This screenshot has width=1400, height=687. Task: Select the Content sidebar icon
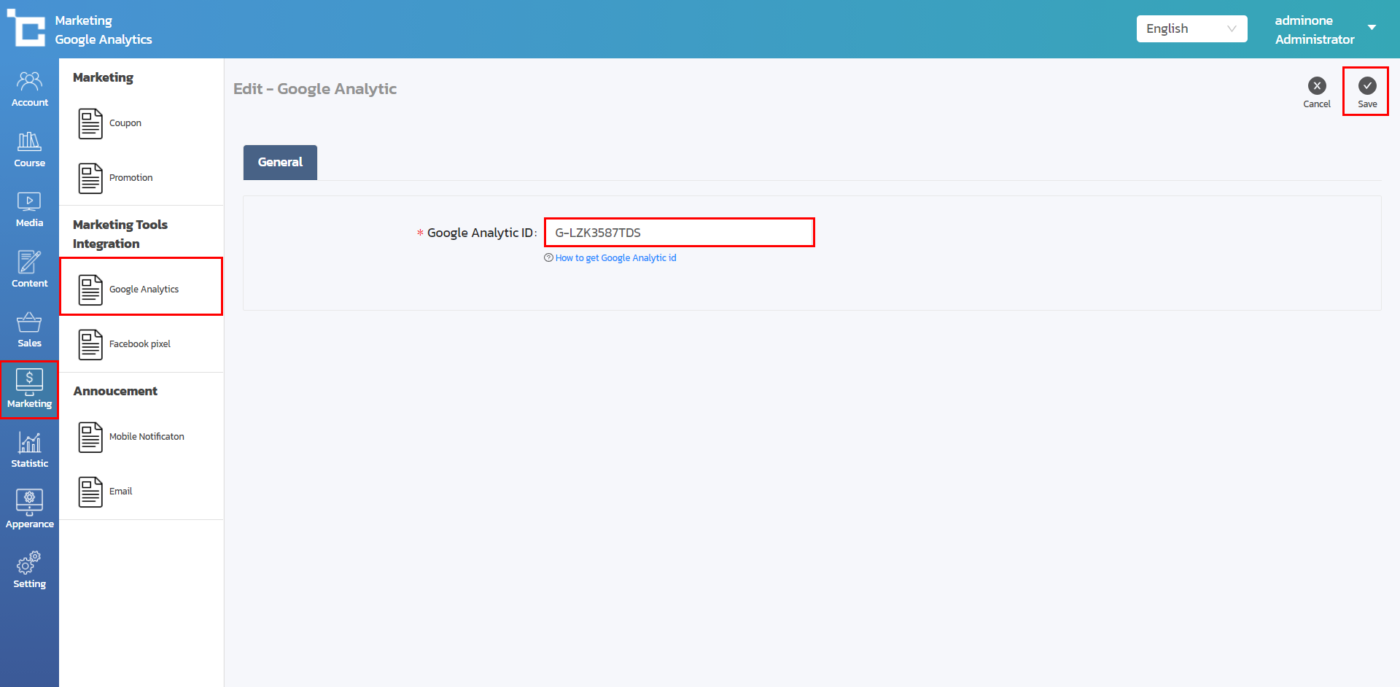[x=29, y=269]
